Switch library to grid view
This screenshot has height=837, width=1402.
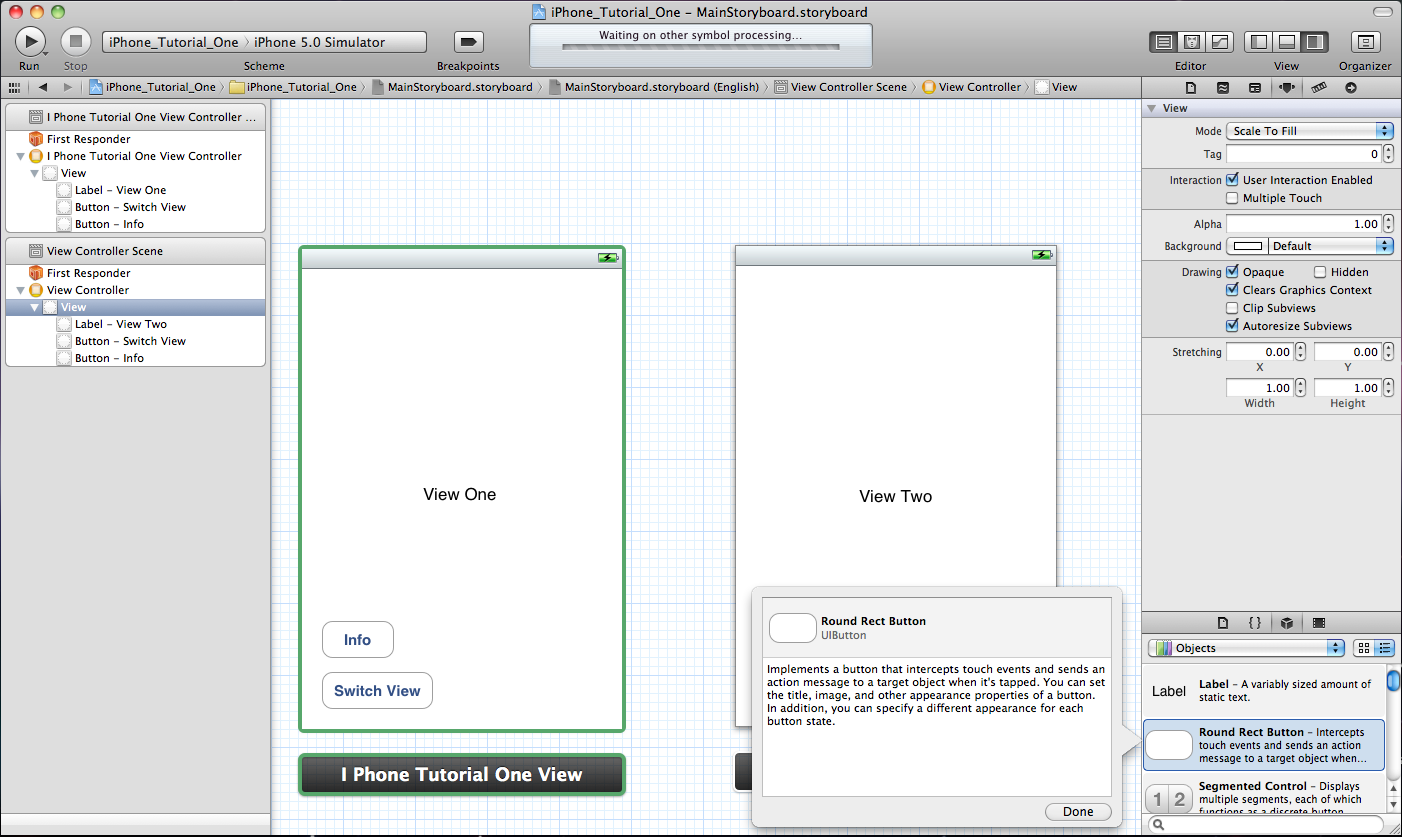(1362, 647)
